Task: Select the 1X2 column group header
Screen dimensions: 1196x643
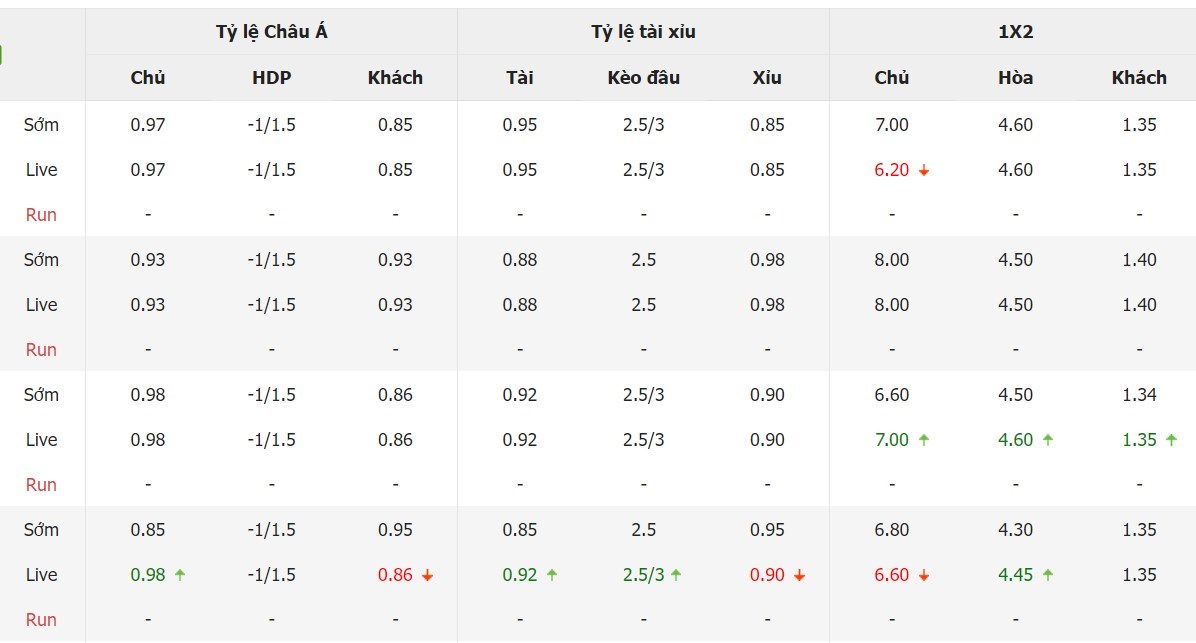Action: (1015, 32)
